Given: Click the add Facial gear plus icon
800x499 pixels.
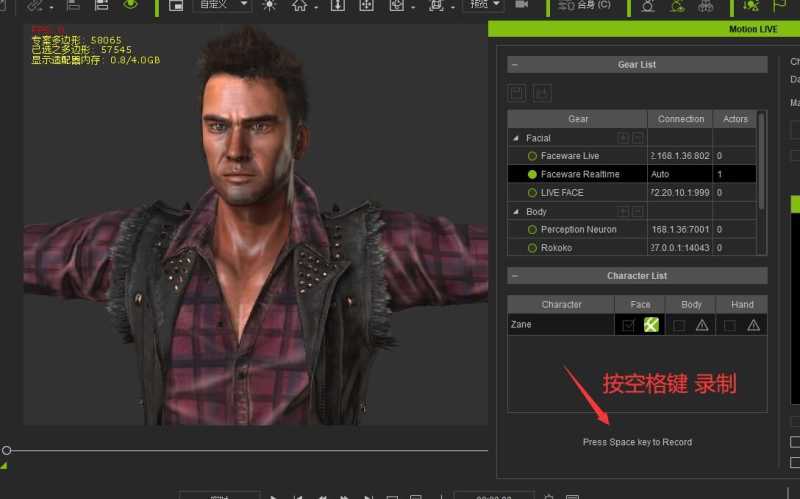Looking at the screenshot, I should 623,138.
